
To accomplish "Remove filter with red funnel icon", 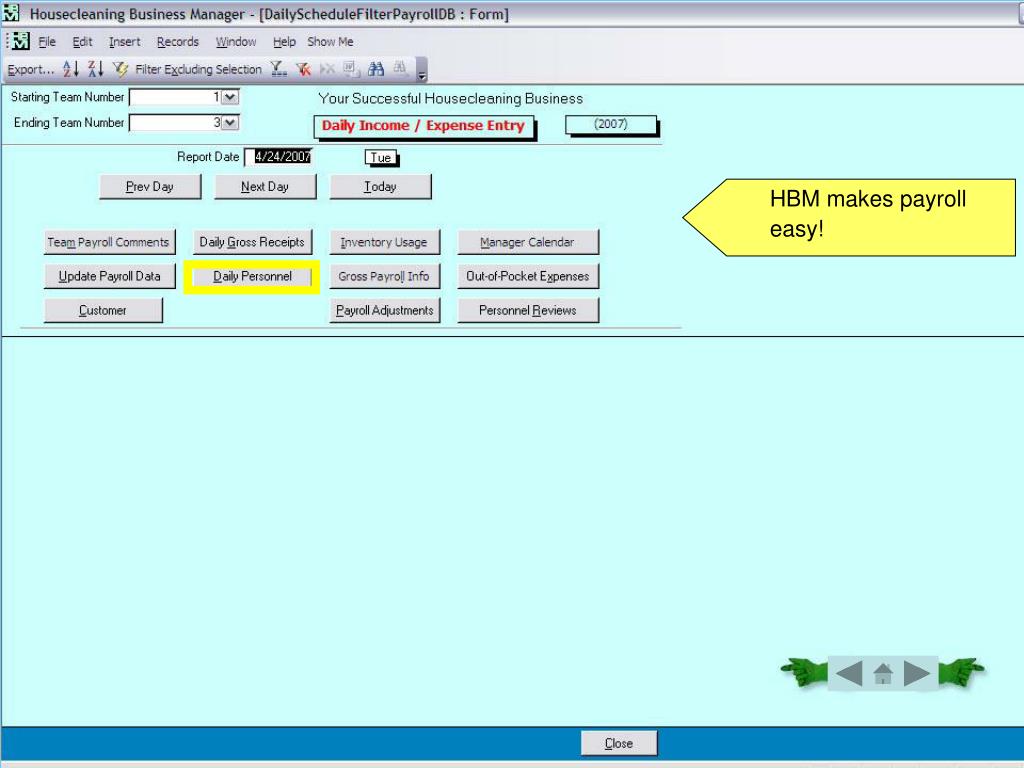I will coord(303,69).
